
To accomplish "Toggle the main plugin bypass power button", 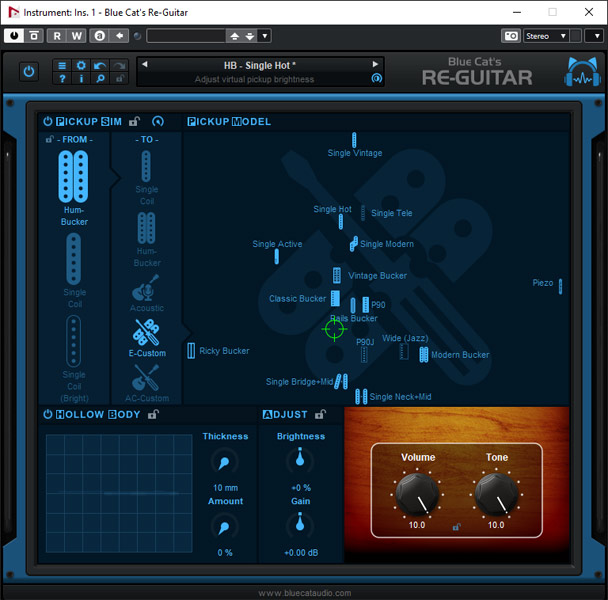I will [28, 72].
